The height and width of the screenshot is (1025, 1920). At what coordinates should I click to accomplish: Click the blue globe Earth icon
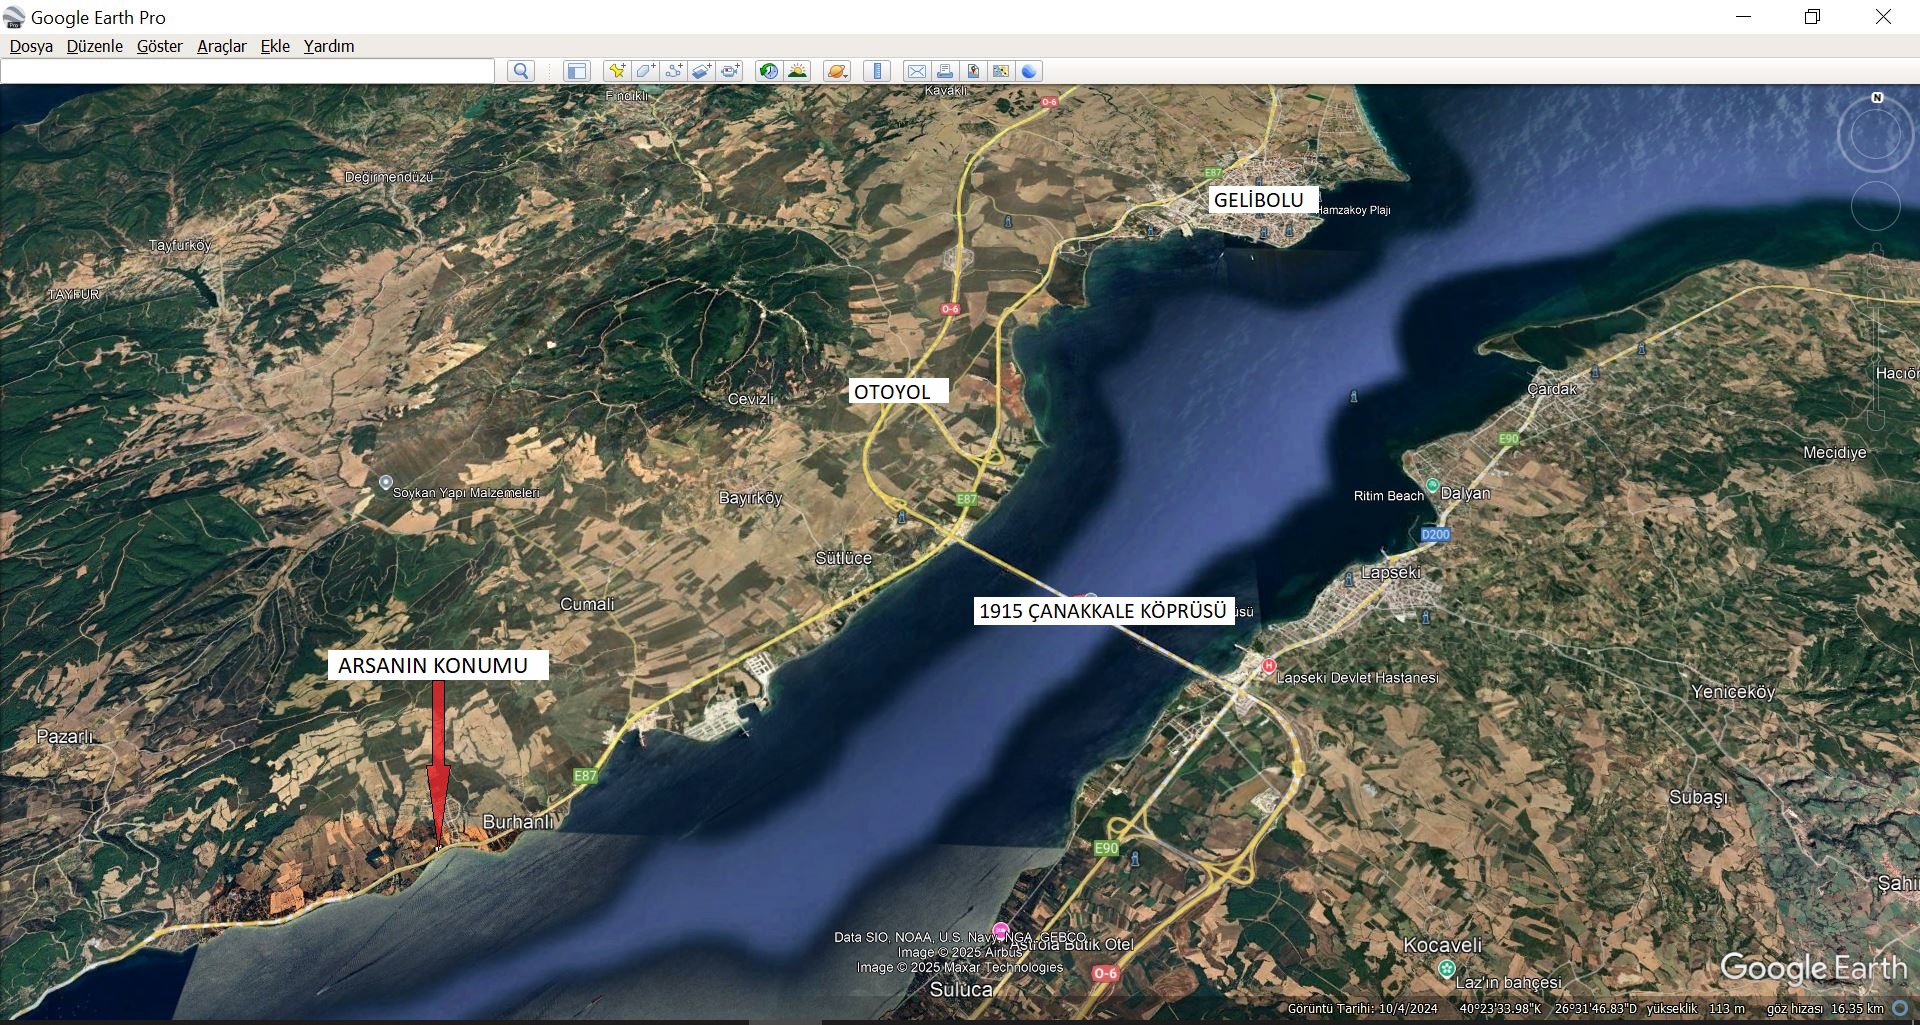point(1029,71)
